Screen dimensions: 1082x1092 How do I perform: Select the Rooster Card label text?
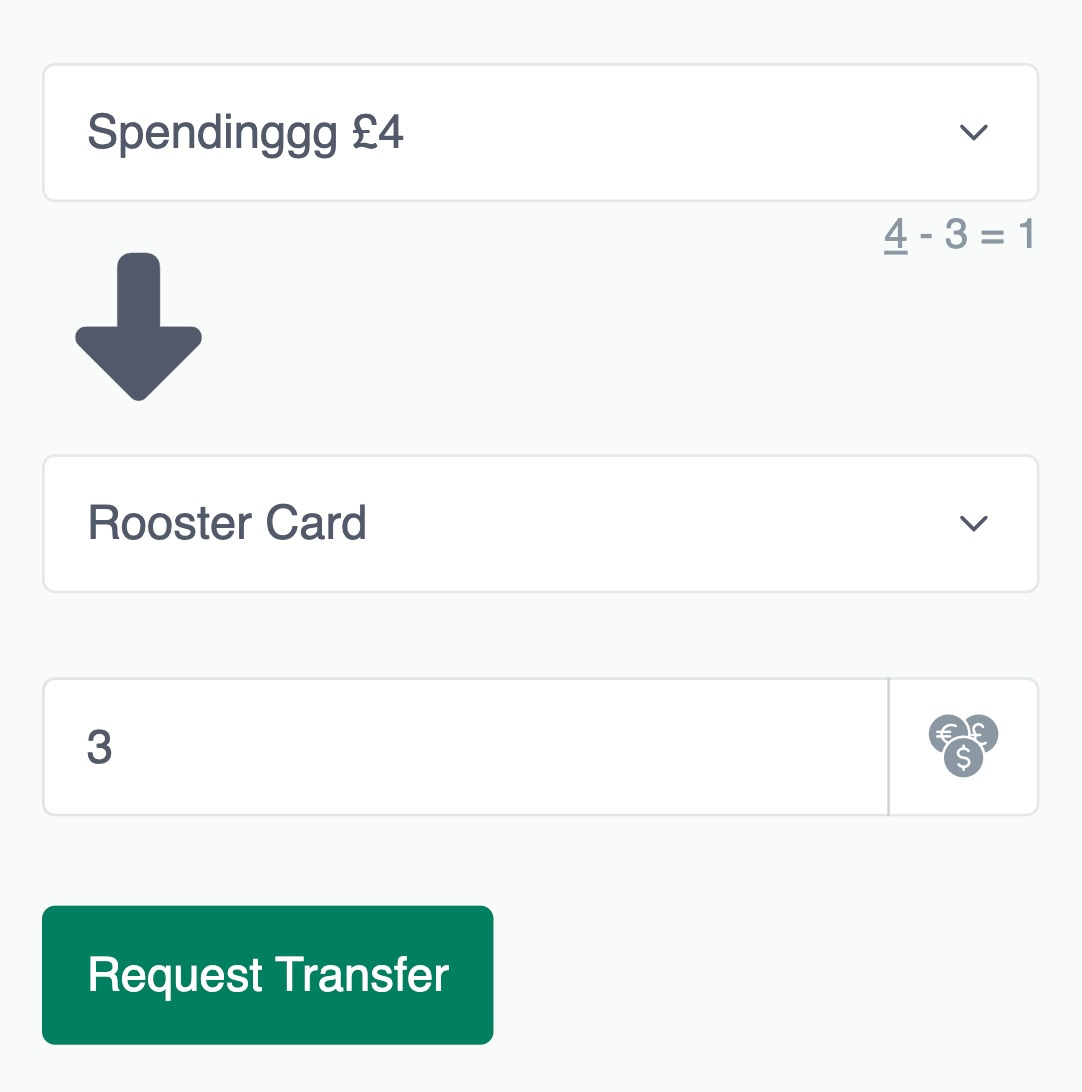click(x=227, y=523)
